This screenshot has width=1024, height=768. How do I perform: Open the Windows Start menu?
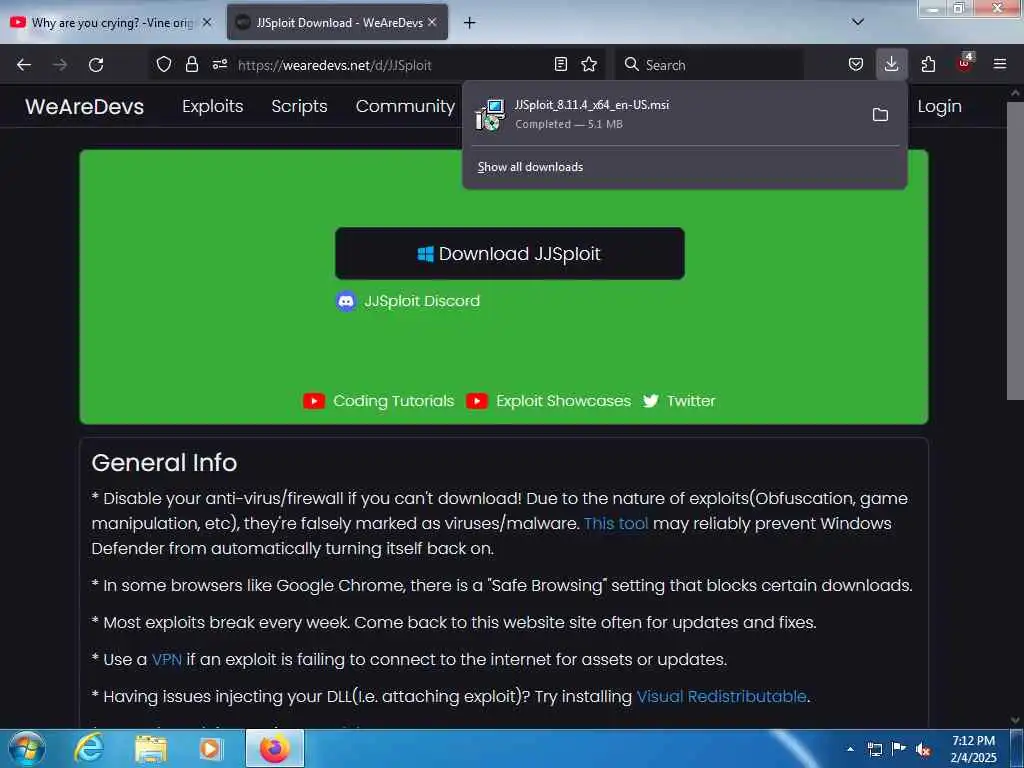(27, 748)
